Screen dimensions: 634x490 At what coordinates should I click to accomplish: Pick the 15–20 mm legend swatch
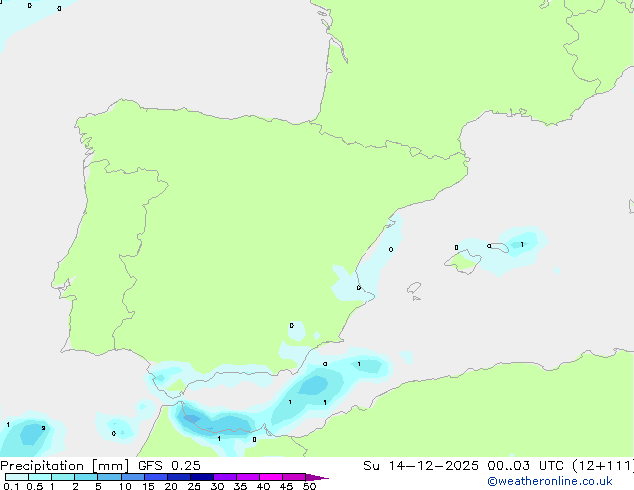pyautogui.click(x=156, y=477)
